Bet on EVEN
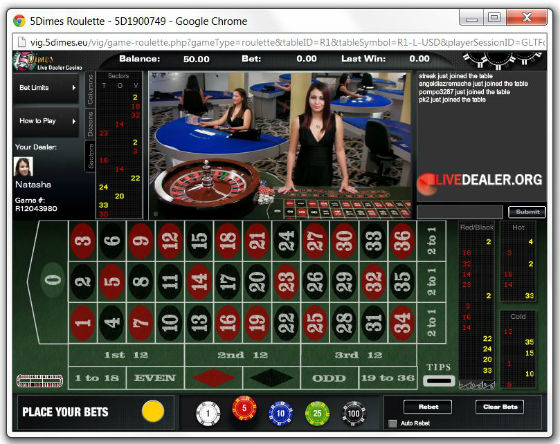The height and width of the screenshot is (444, 560). click(x=155, y=378)
